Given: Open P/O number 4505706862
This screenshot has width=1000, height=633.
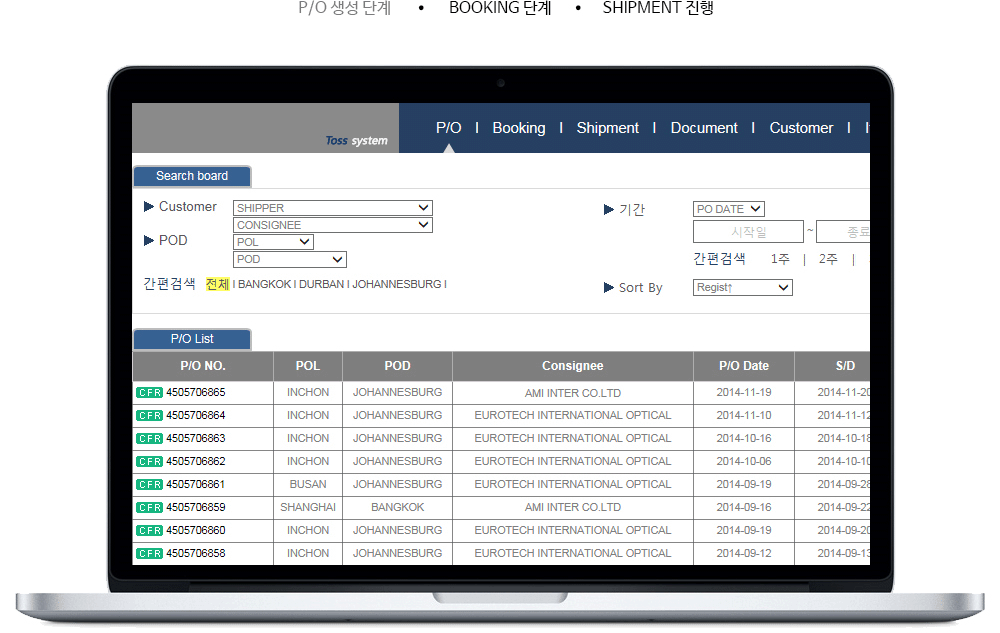Looking at the screenshot, I should (x=196, y=461).
